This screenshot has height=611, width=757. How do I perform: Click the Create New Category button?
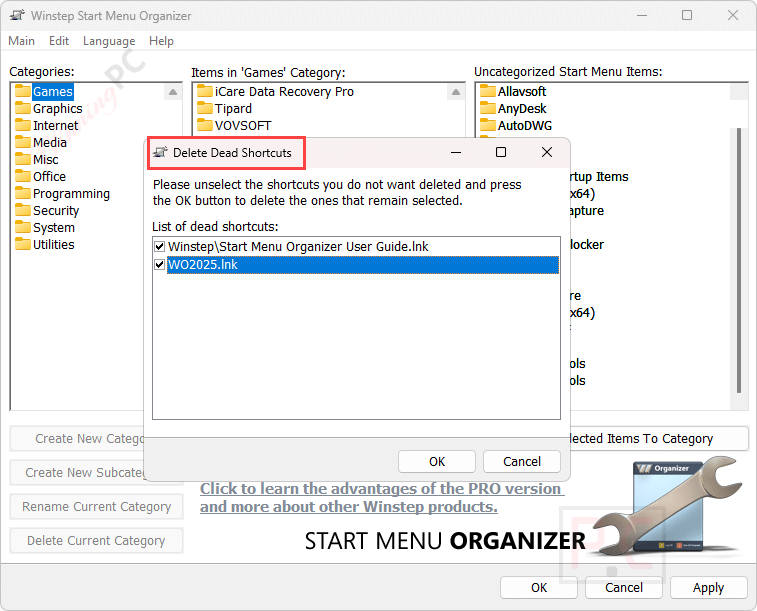tap(77, 439)
